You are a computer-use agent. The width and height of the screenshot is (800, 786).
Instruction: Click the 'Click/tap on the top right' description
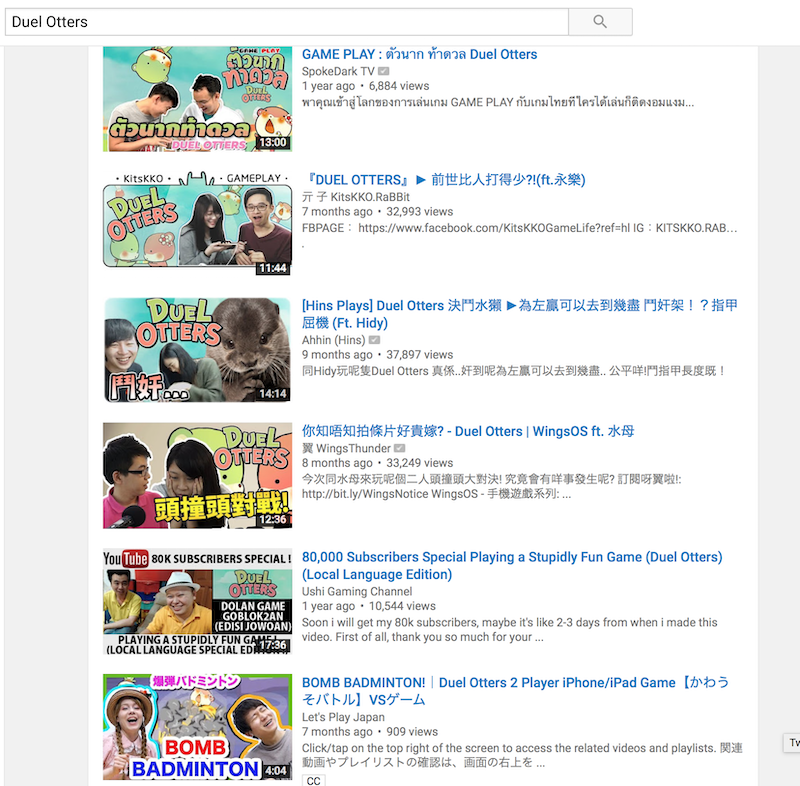pyautogui.click(x=522, y=755)
